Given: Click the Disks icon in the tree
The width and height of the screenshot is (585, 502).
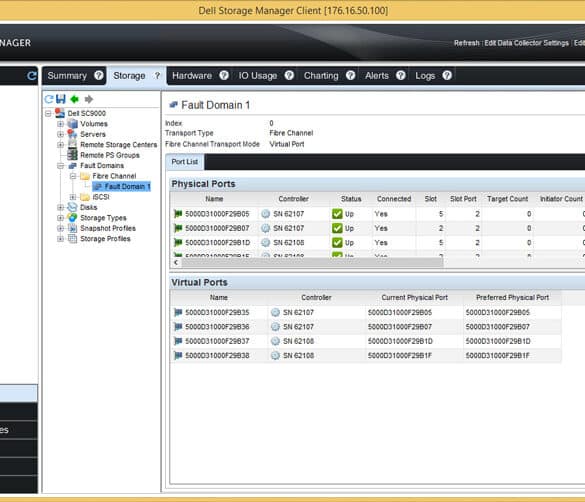Looking at the screenshot, I should click(x=72, y=207).
